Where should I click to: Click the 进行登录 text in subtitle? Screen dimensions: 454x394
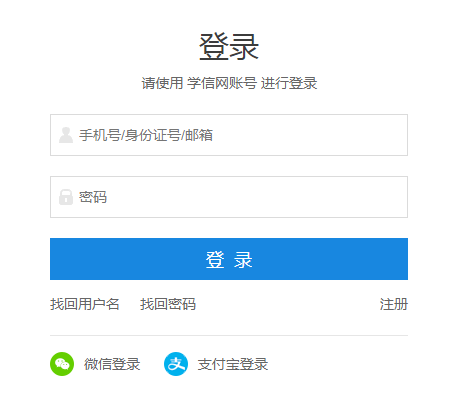[x=289, y=83]
